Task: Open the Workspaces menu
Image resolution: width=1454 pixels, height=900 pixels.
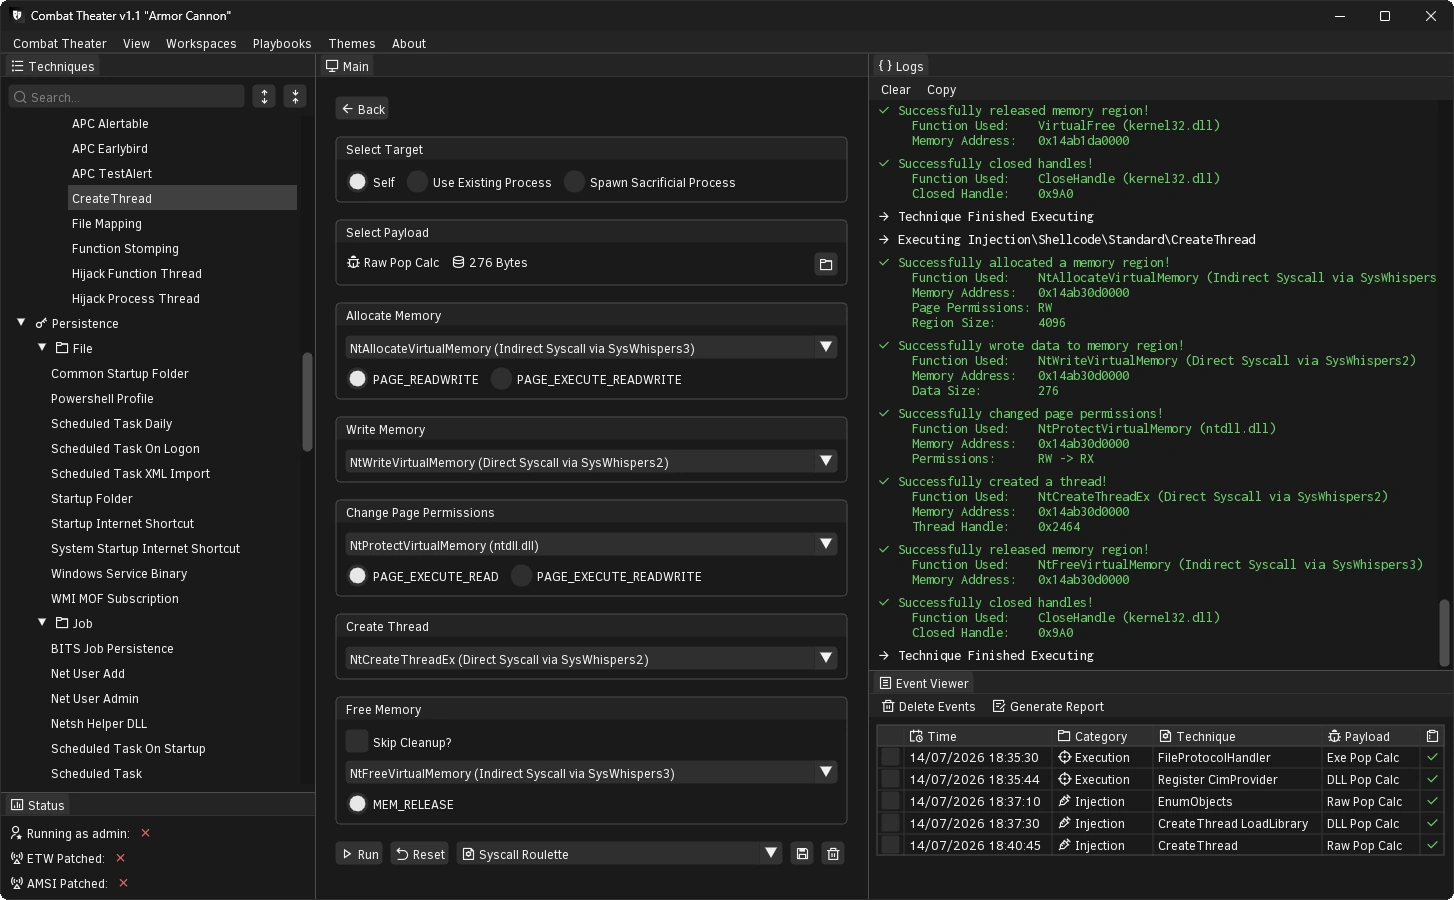Action: point(201,44)
